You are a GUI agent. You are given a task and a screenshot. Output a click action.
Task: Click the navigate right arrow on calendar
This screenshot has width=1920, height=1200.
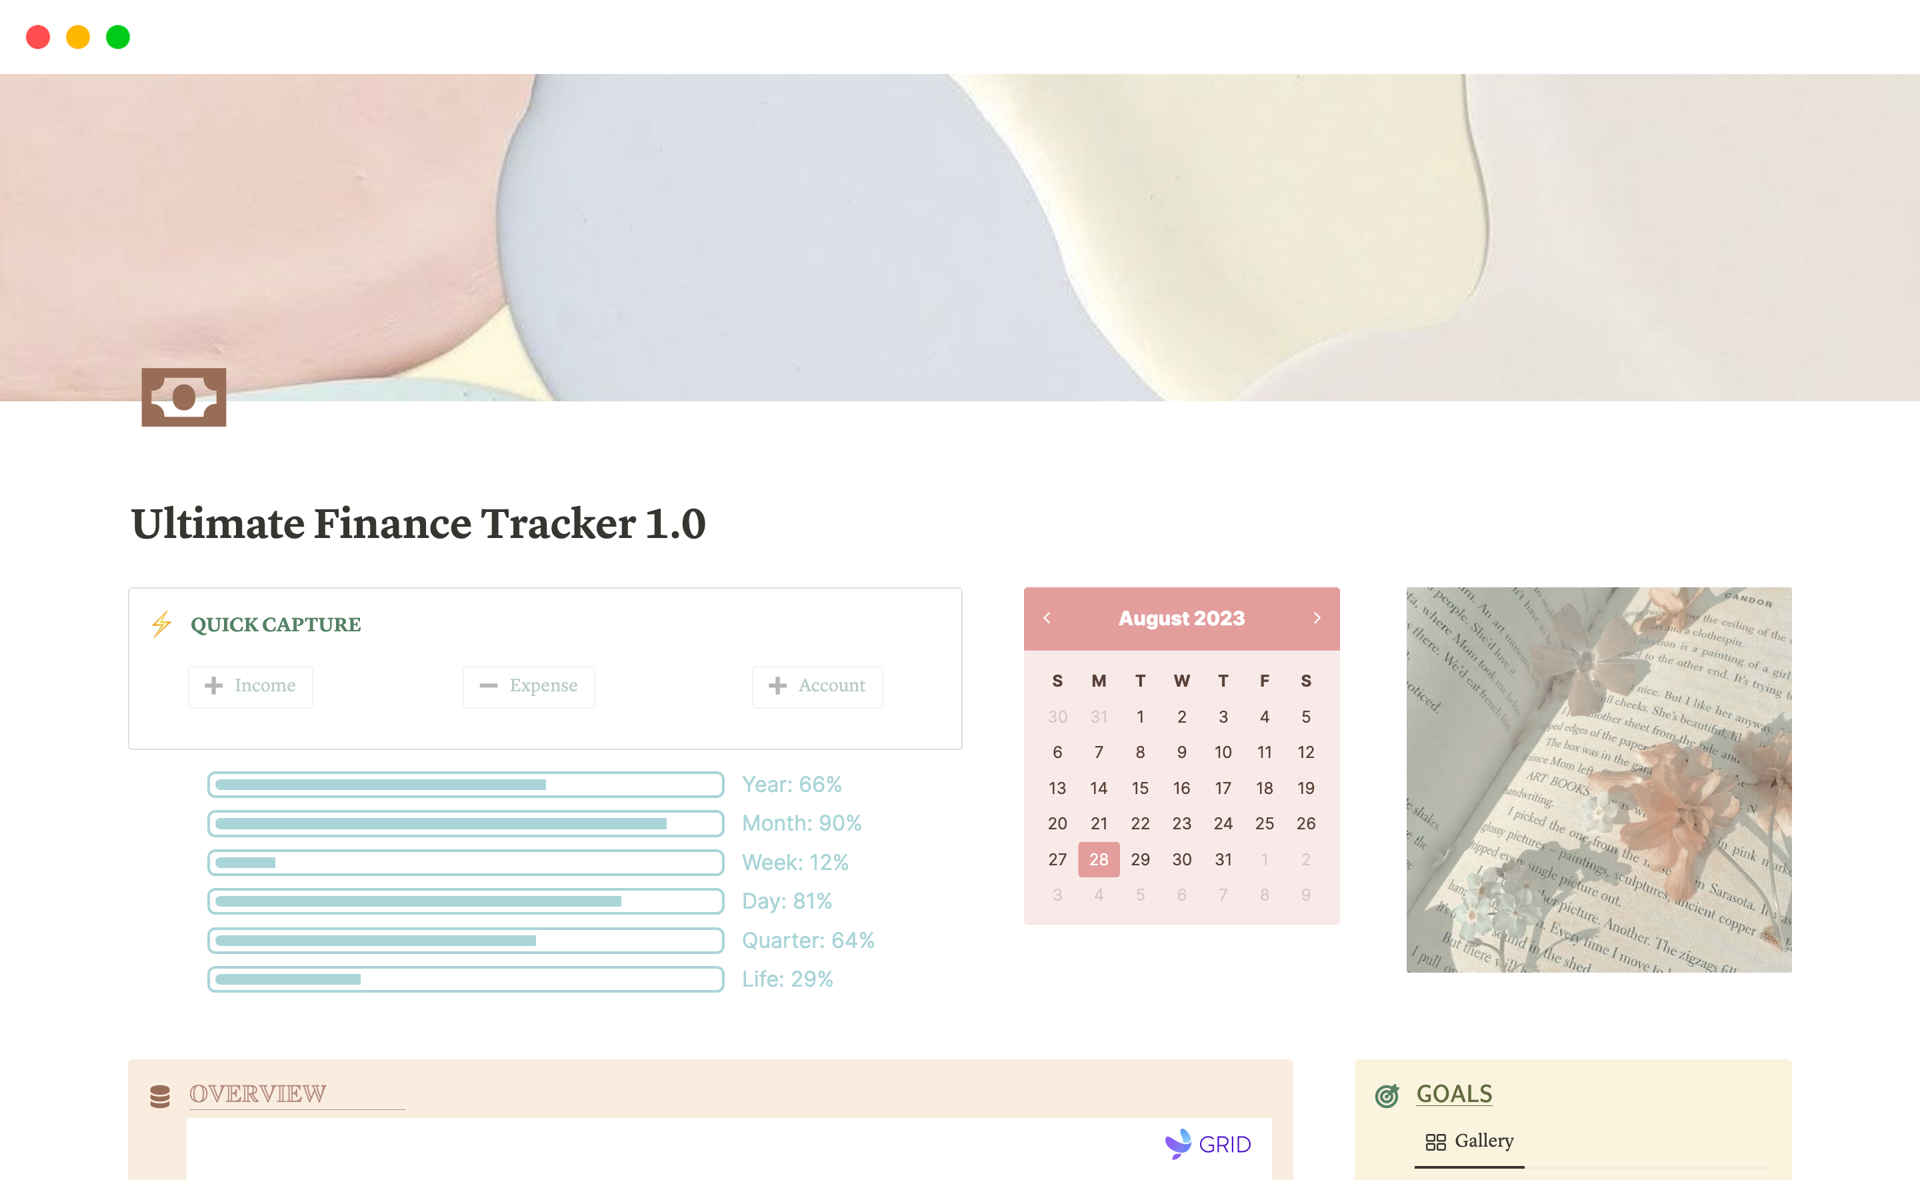tap(1315, 618)
